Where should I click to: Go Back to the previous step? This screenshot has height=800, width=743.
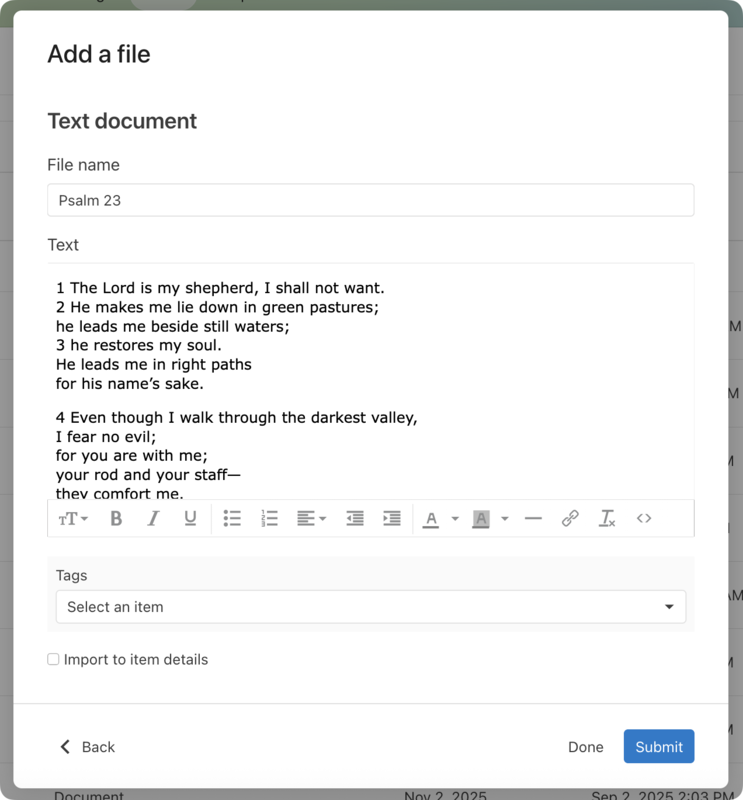point(87,746)
